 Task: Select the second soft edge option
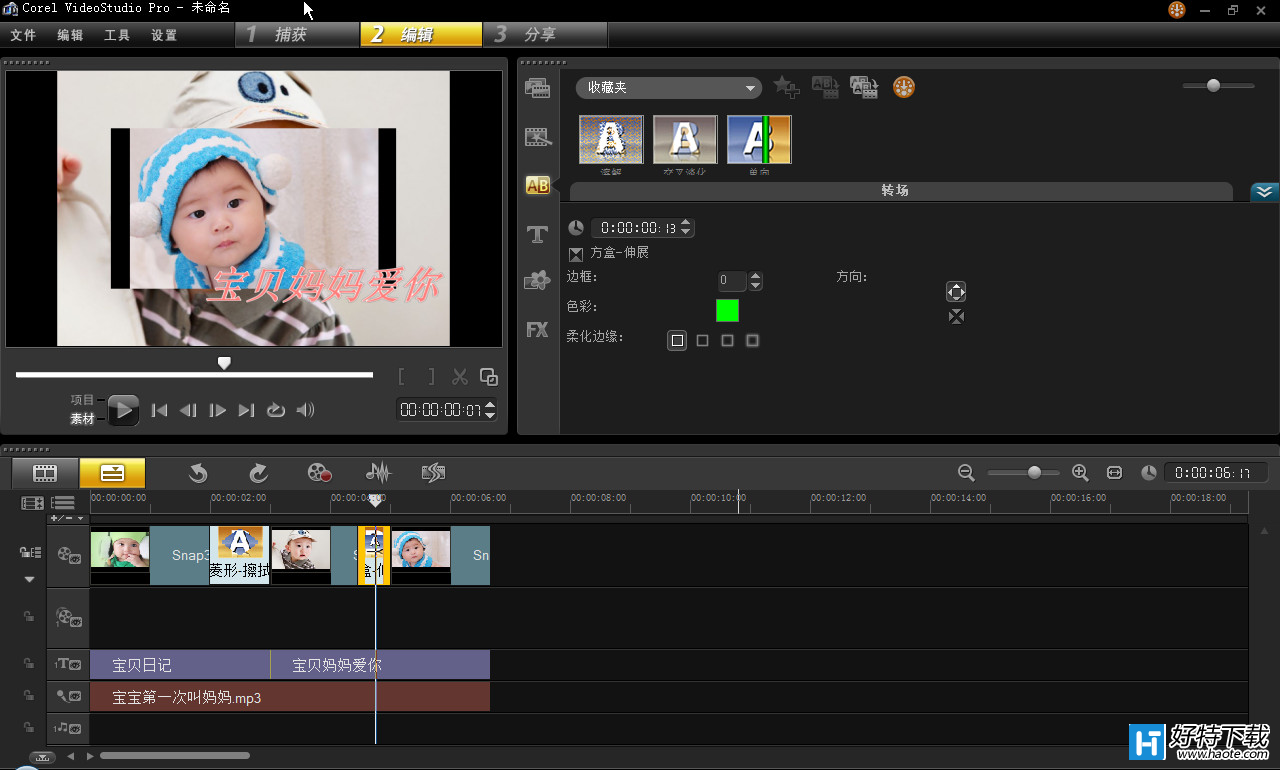coord(702,341)
